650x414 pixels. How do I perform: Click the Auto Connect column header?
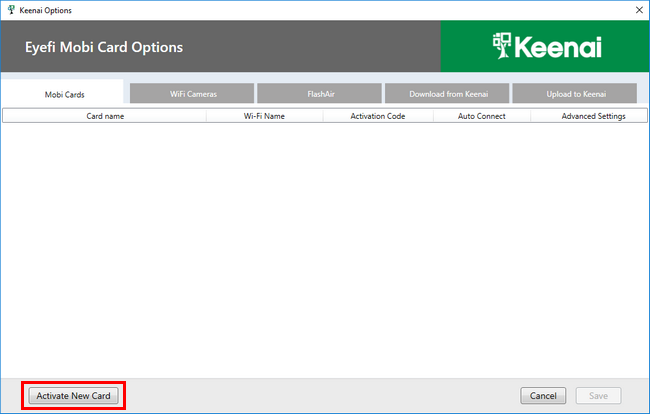482,116
